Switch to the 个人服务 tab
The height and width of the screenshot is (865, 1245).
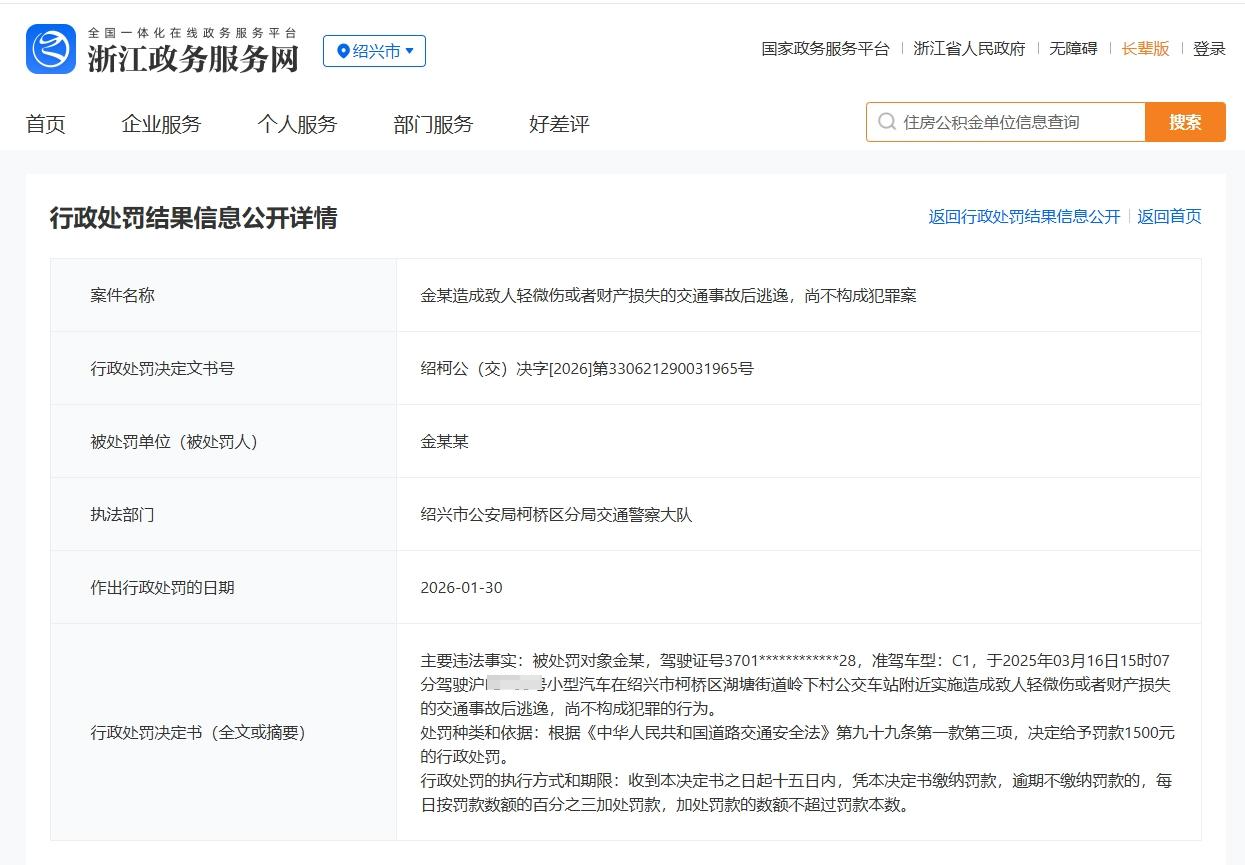click(x=296, y=123)
